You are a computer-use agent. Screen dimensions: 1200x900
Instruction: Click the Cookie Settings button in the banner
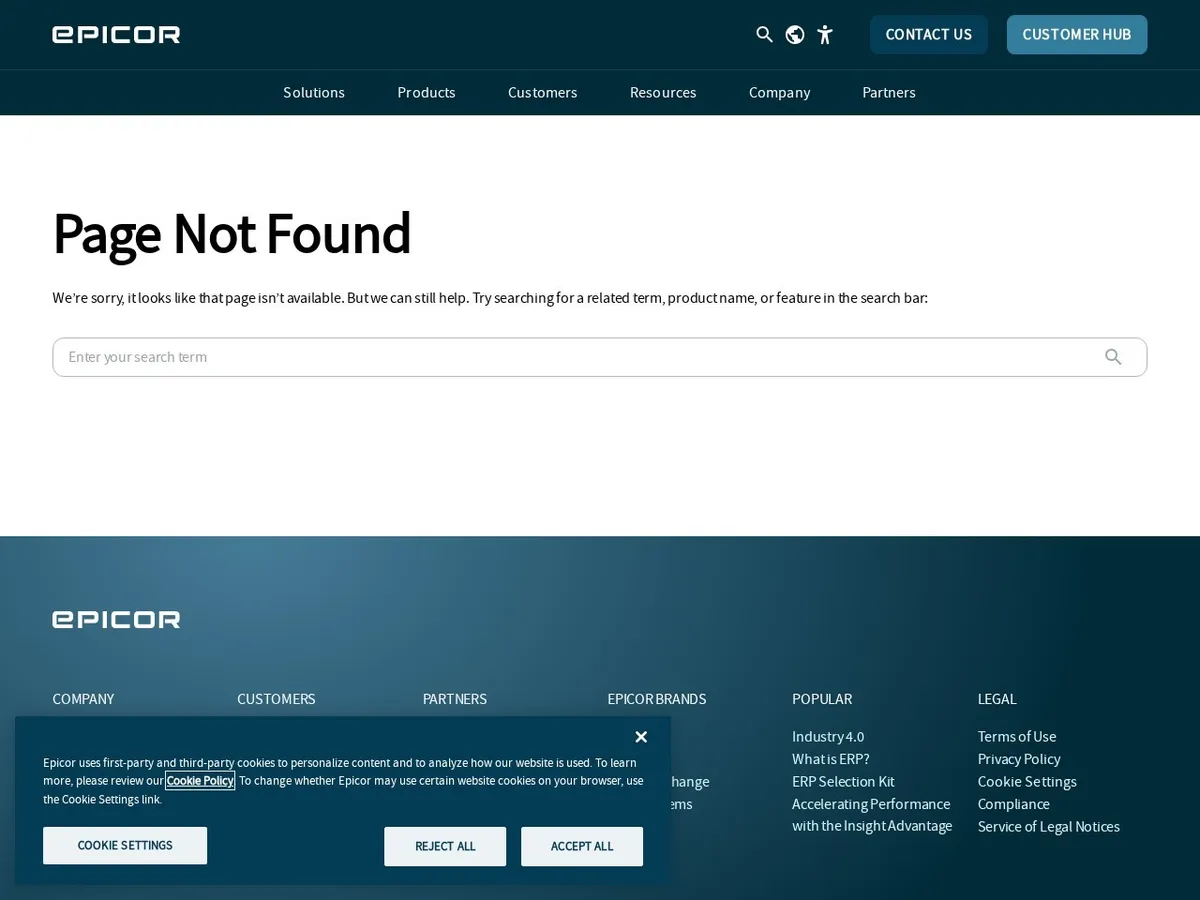click(x=125, y=846)
